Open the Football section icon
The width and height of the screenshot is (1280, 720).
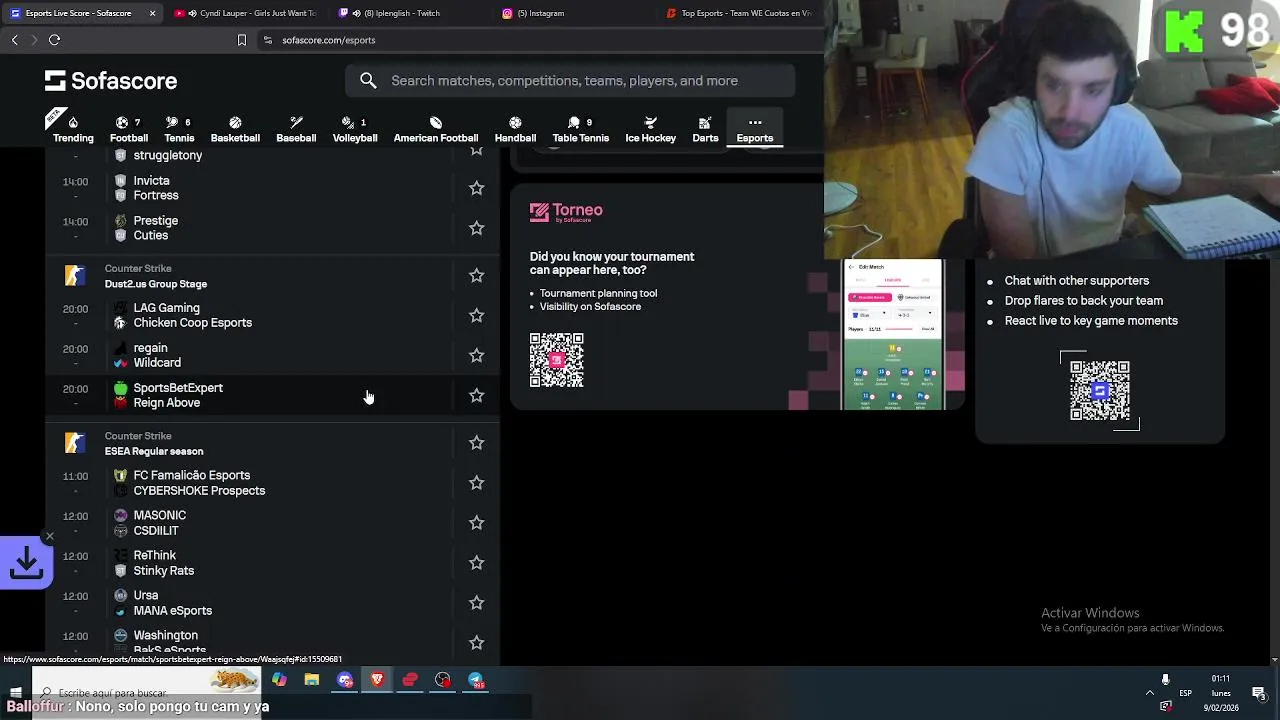[122, 122]
